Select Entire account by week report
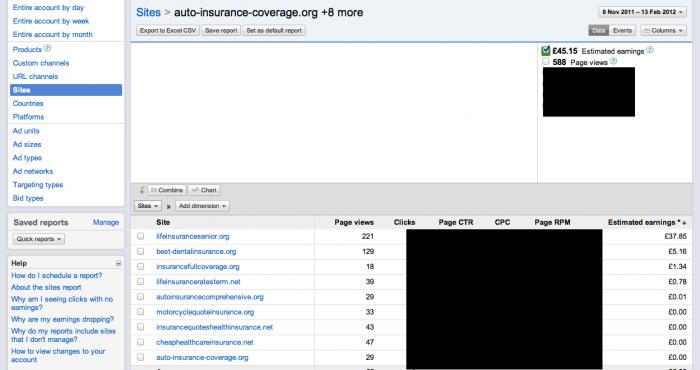The height and width of the screenshot is (370, 700). tap(51, 21)
